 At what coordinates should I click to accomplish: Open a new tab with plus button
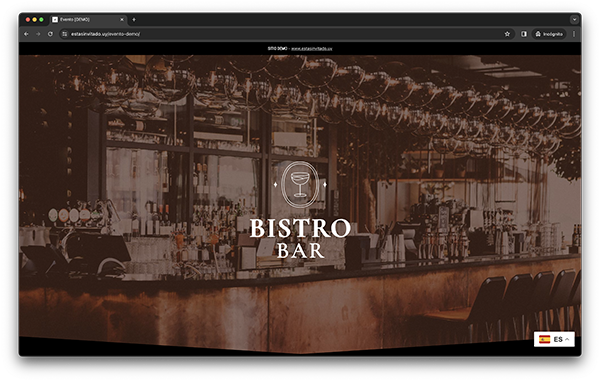(x=134, y=20)
